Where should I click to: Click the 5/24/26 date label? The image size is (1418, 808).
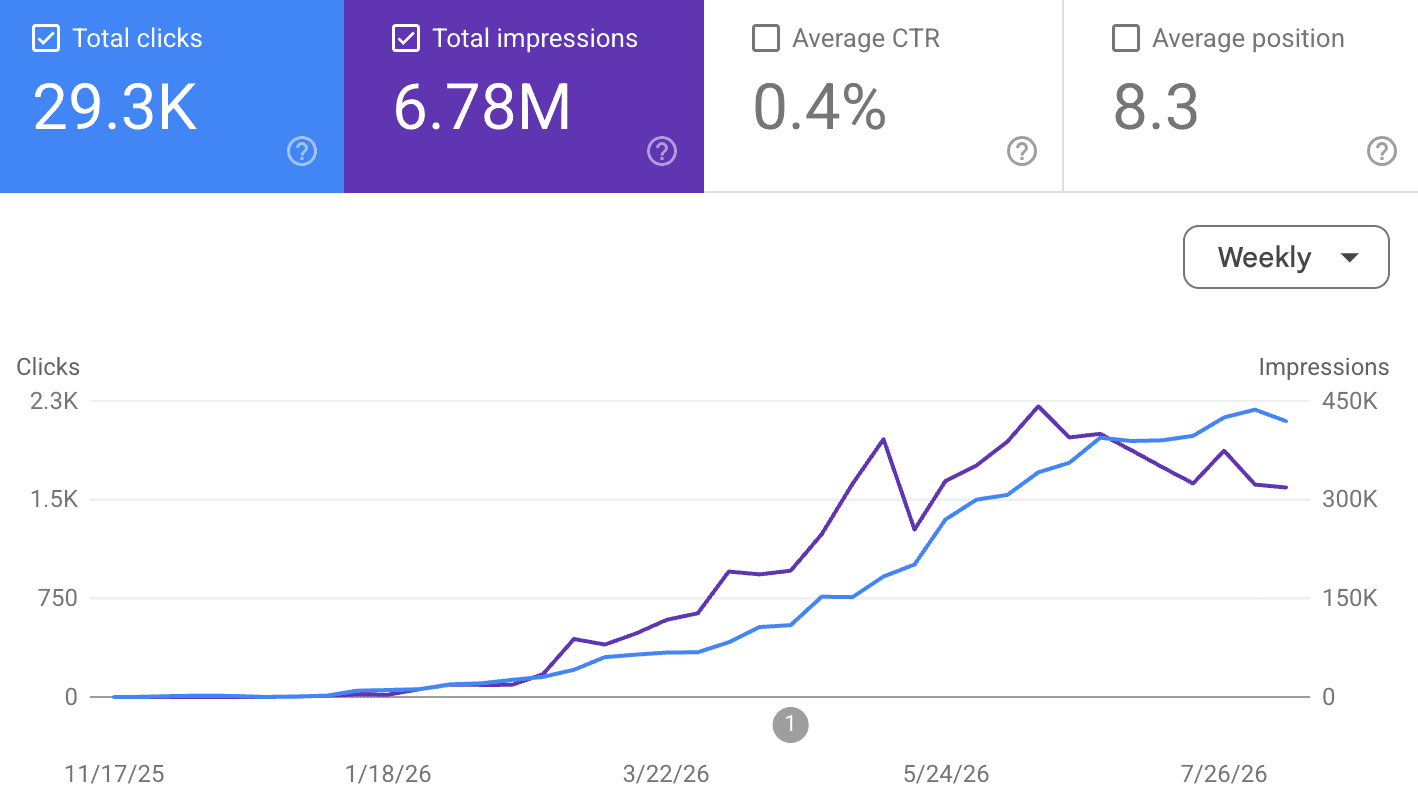pos(946,774)
